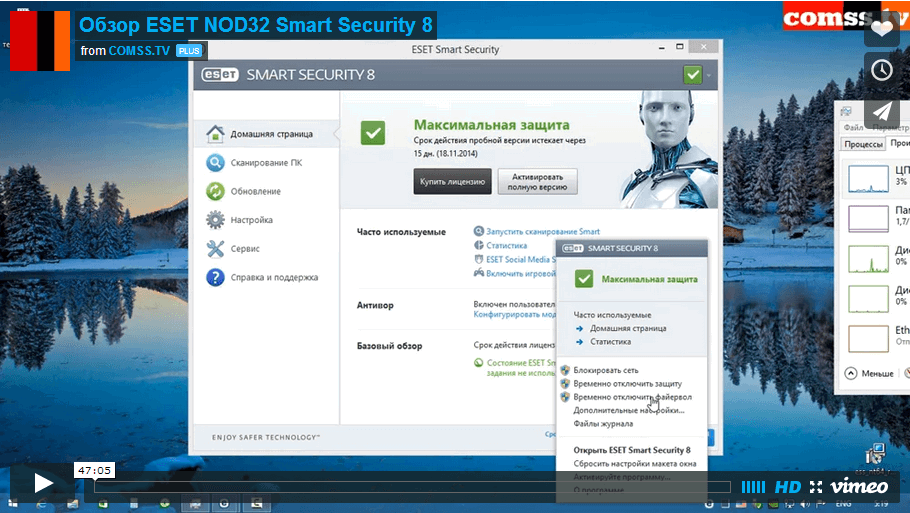Choose 'Статистика' in the tray popup
Screen dimensions: 910x513
coord(611,342)
